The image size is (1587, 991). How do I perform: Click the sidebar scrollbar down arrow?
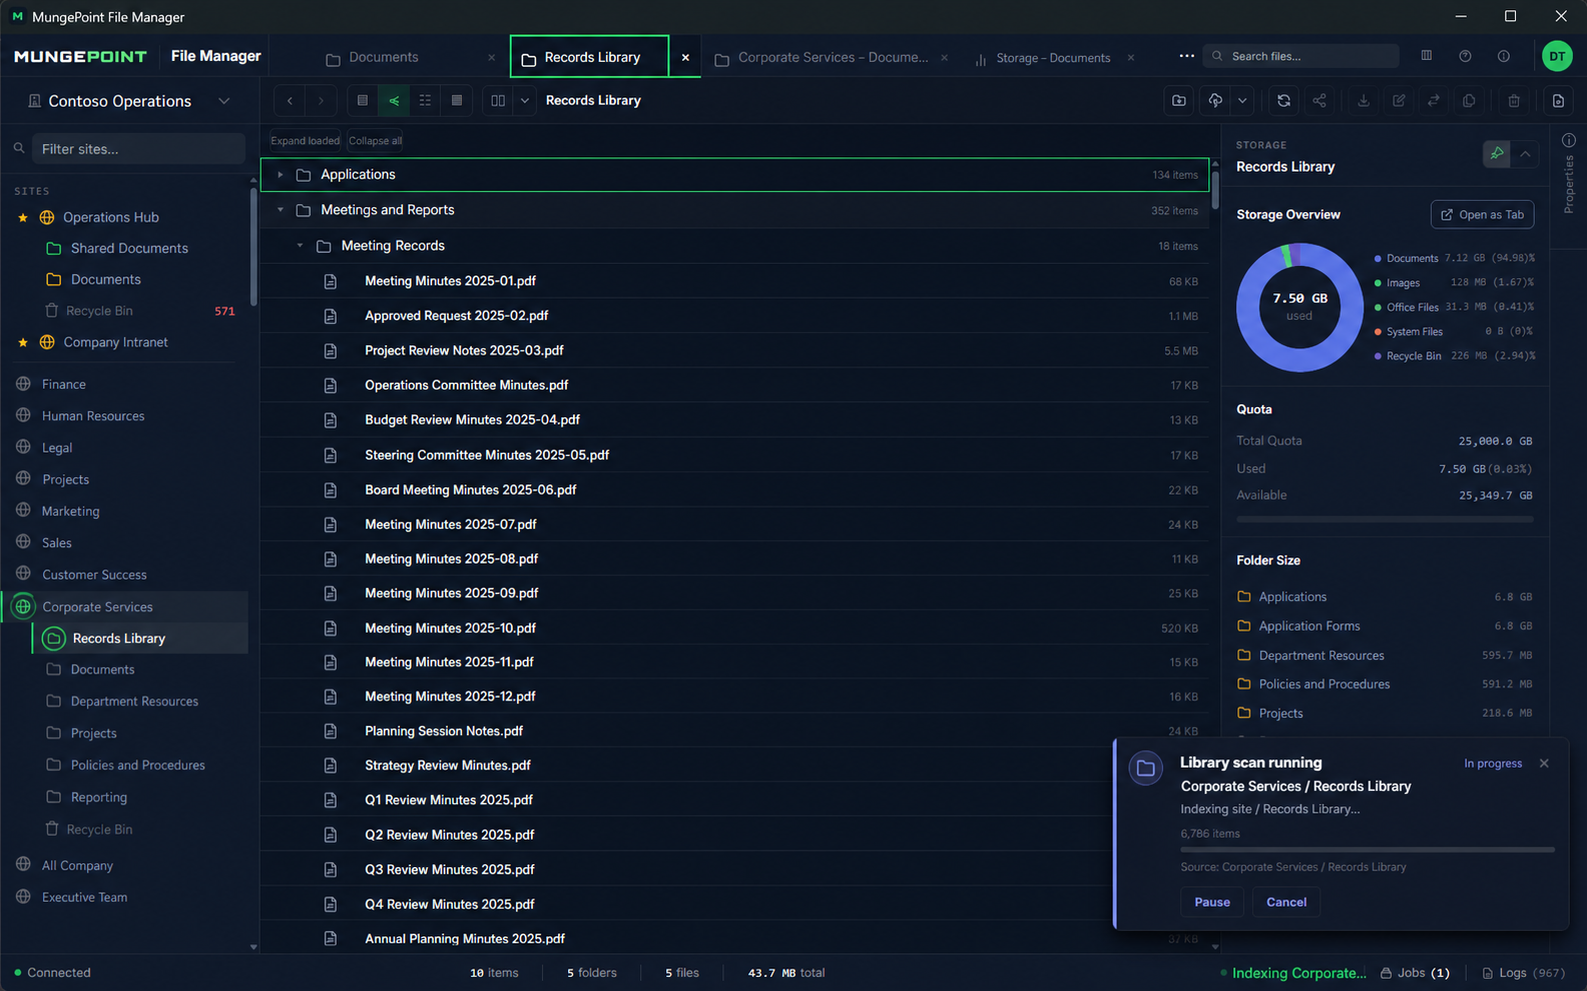[253, 946]
